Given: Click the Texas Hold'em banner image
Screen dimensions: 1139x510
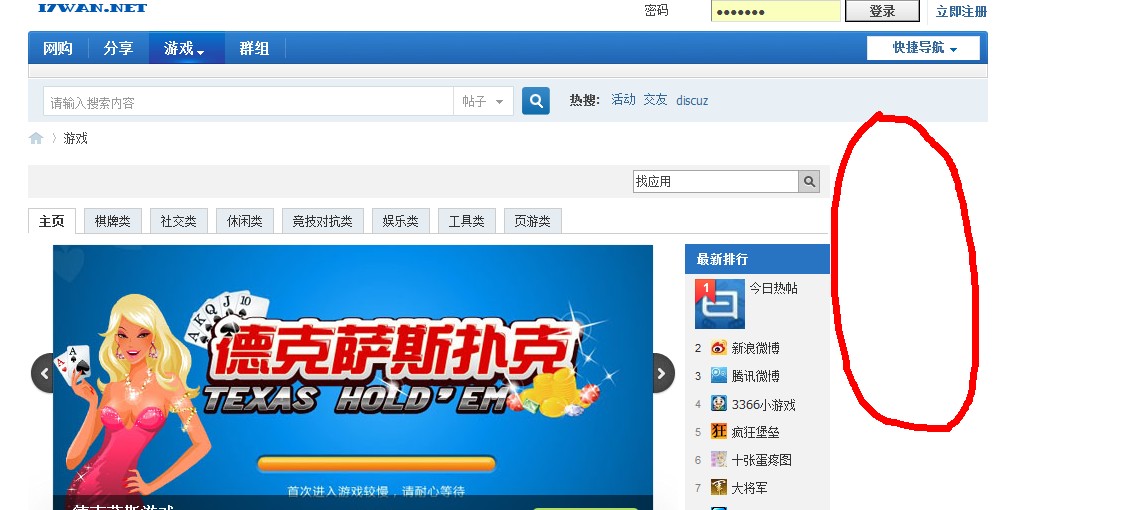Looking at the screenshot, I should (353, 377).
